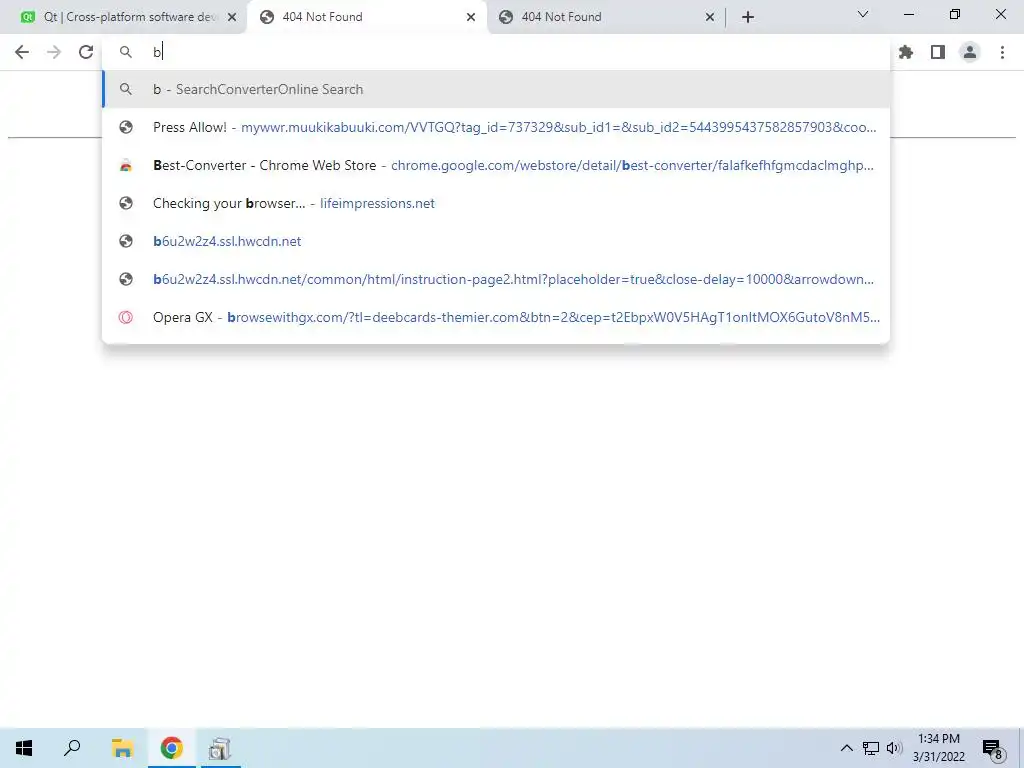Open the installer app on the taskbar
1024x768 pixels.
(220, 748)
